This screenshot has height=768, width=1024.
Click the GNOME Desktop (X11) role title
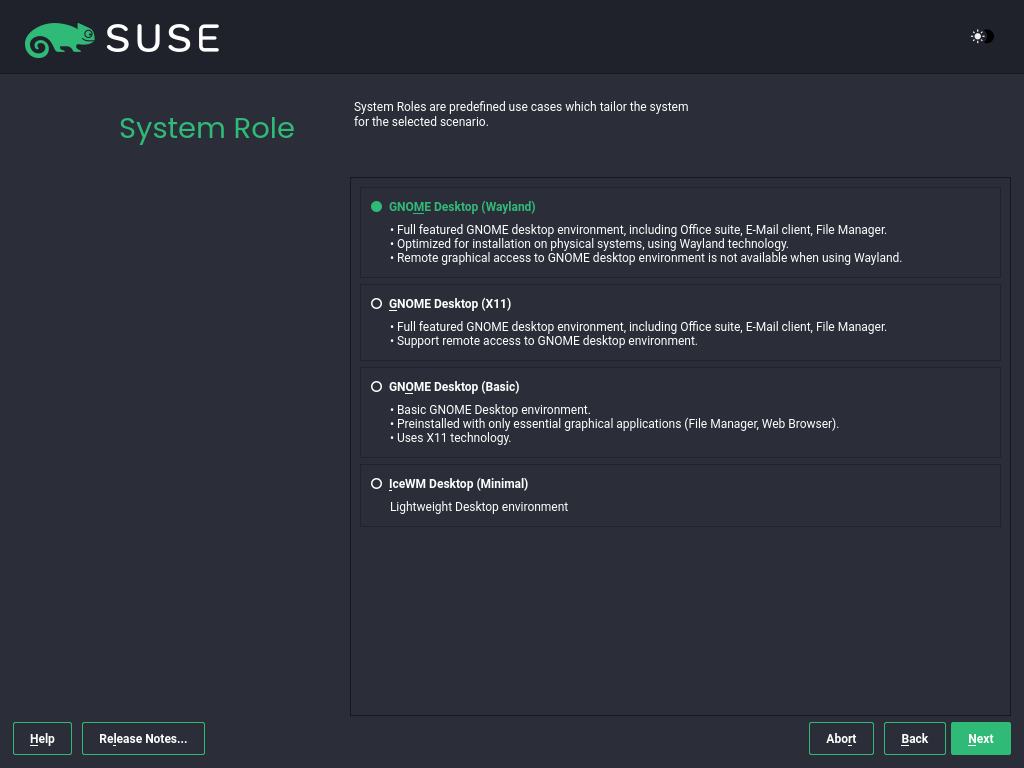450,303
